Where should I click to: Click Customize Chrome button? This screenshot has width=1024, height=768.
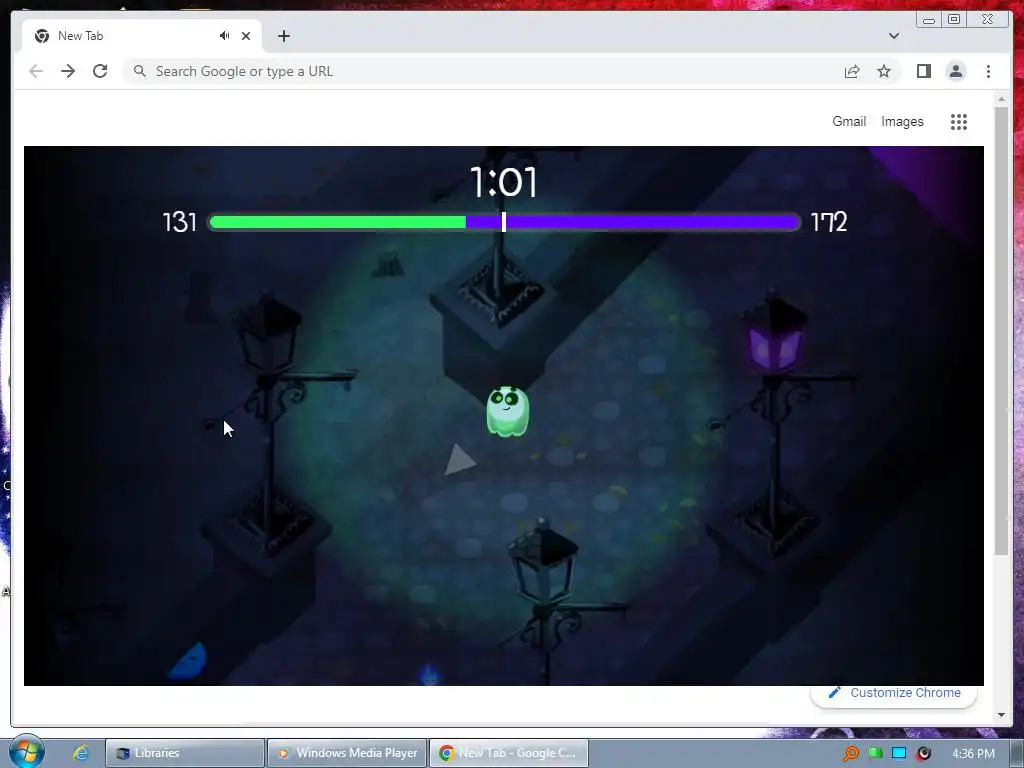(x=894, y=693)
